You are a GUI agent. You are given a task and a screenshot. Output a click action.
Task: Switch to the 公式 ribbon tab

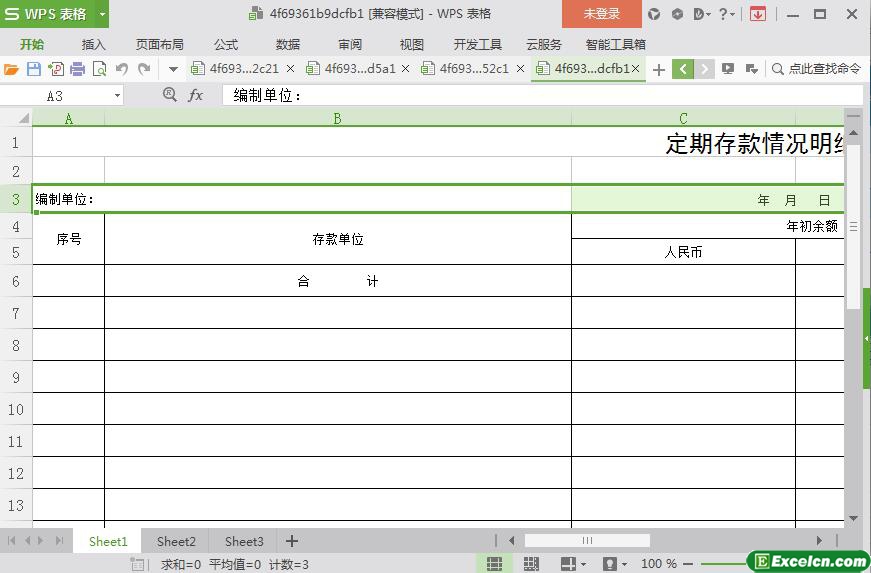pos(226,44)
